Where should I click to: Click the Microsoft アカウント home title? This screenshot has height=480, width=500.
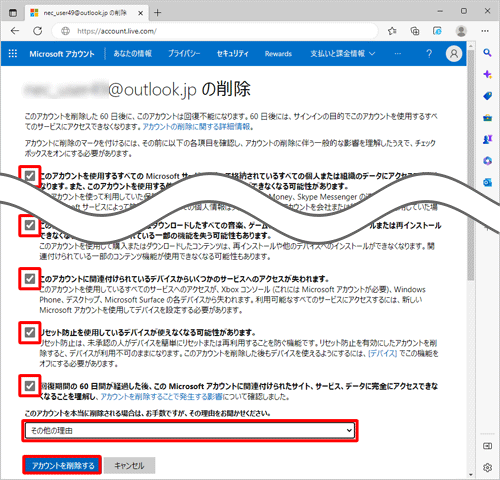click(62, 54)
